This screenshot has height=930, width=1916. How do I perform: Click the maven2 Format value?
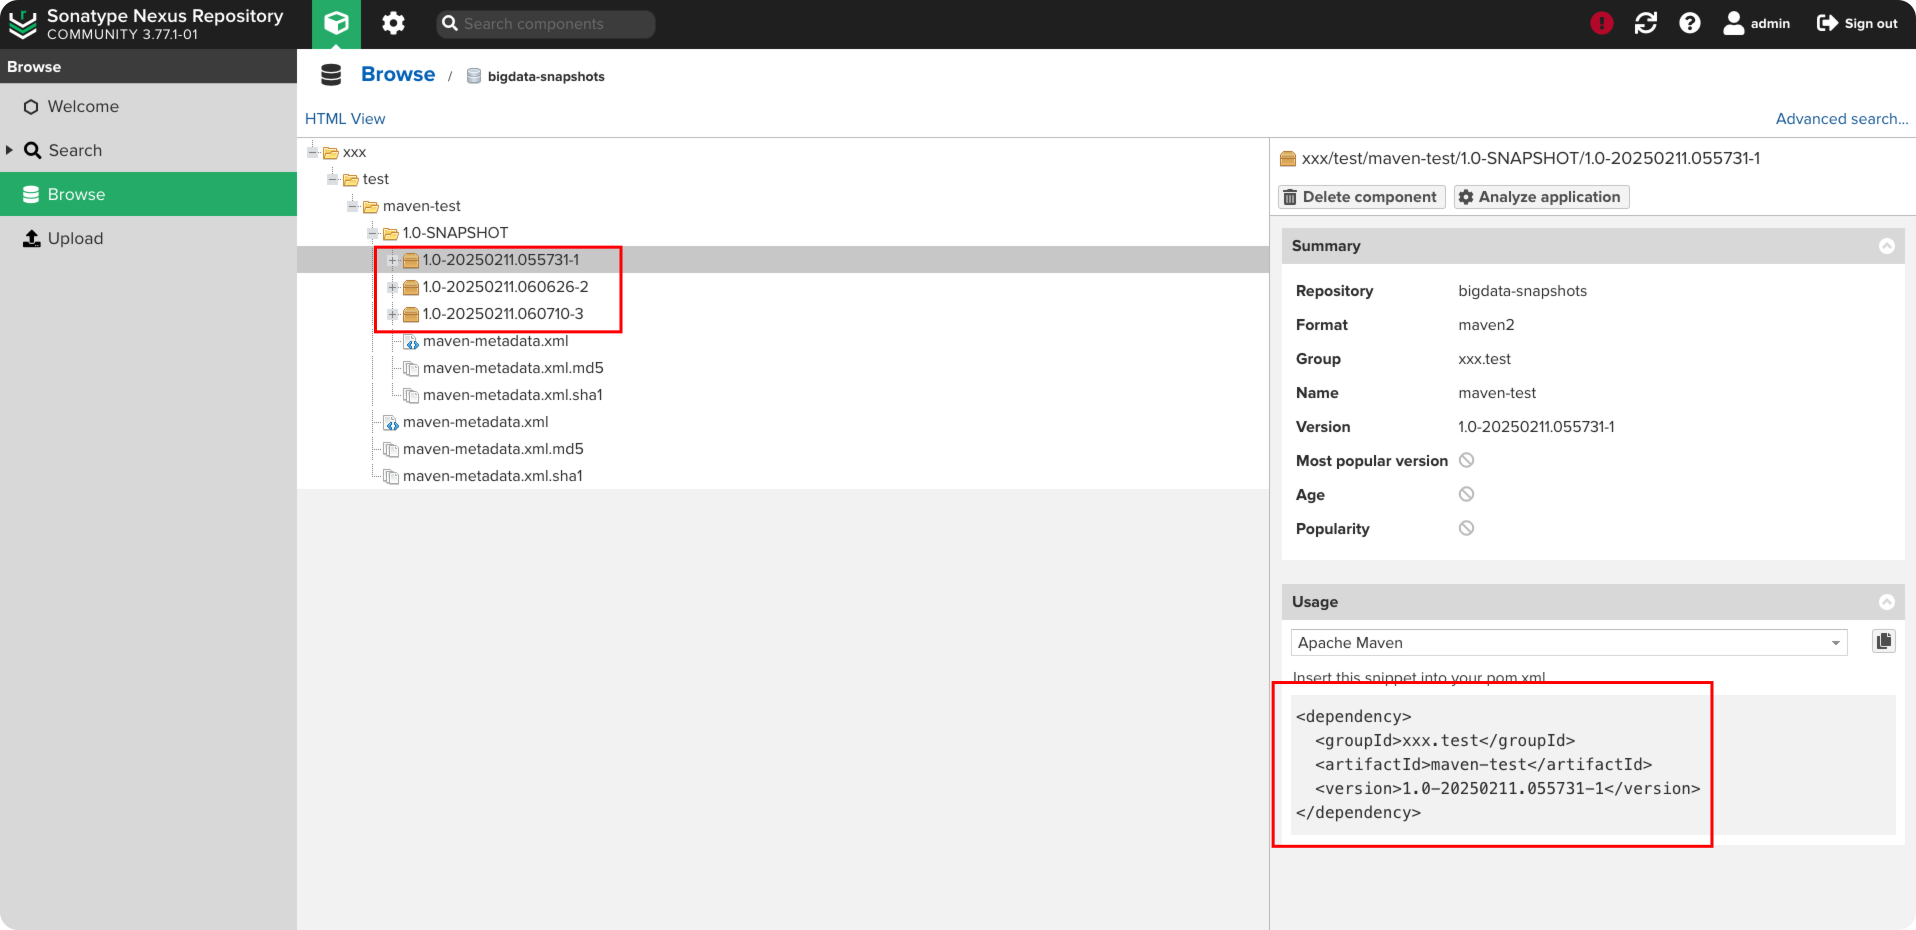1486,325
